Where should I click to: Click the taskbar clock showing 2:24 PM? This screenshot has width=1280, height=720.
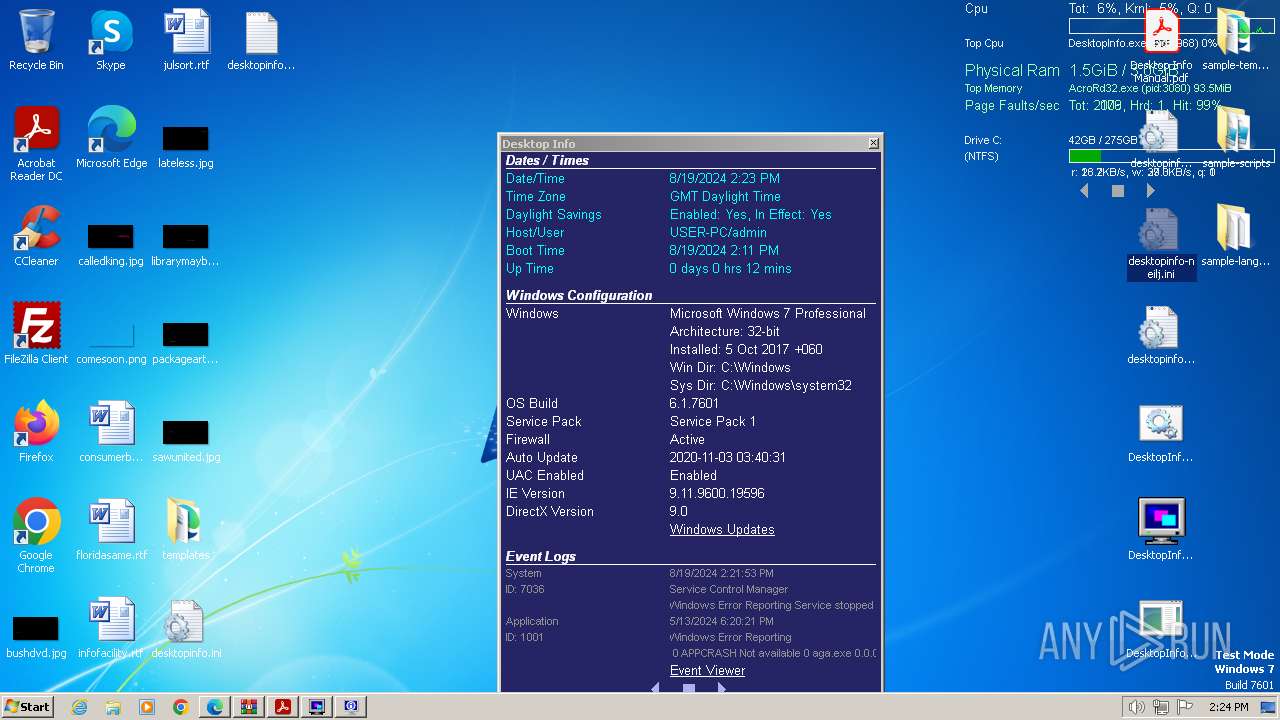pyautogui.click(x=1228, y=707)
